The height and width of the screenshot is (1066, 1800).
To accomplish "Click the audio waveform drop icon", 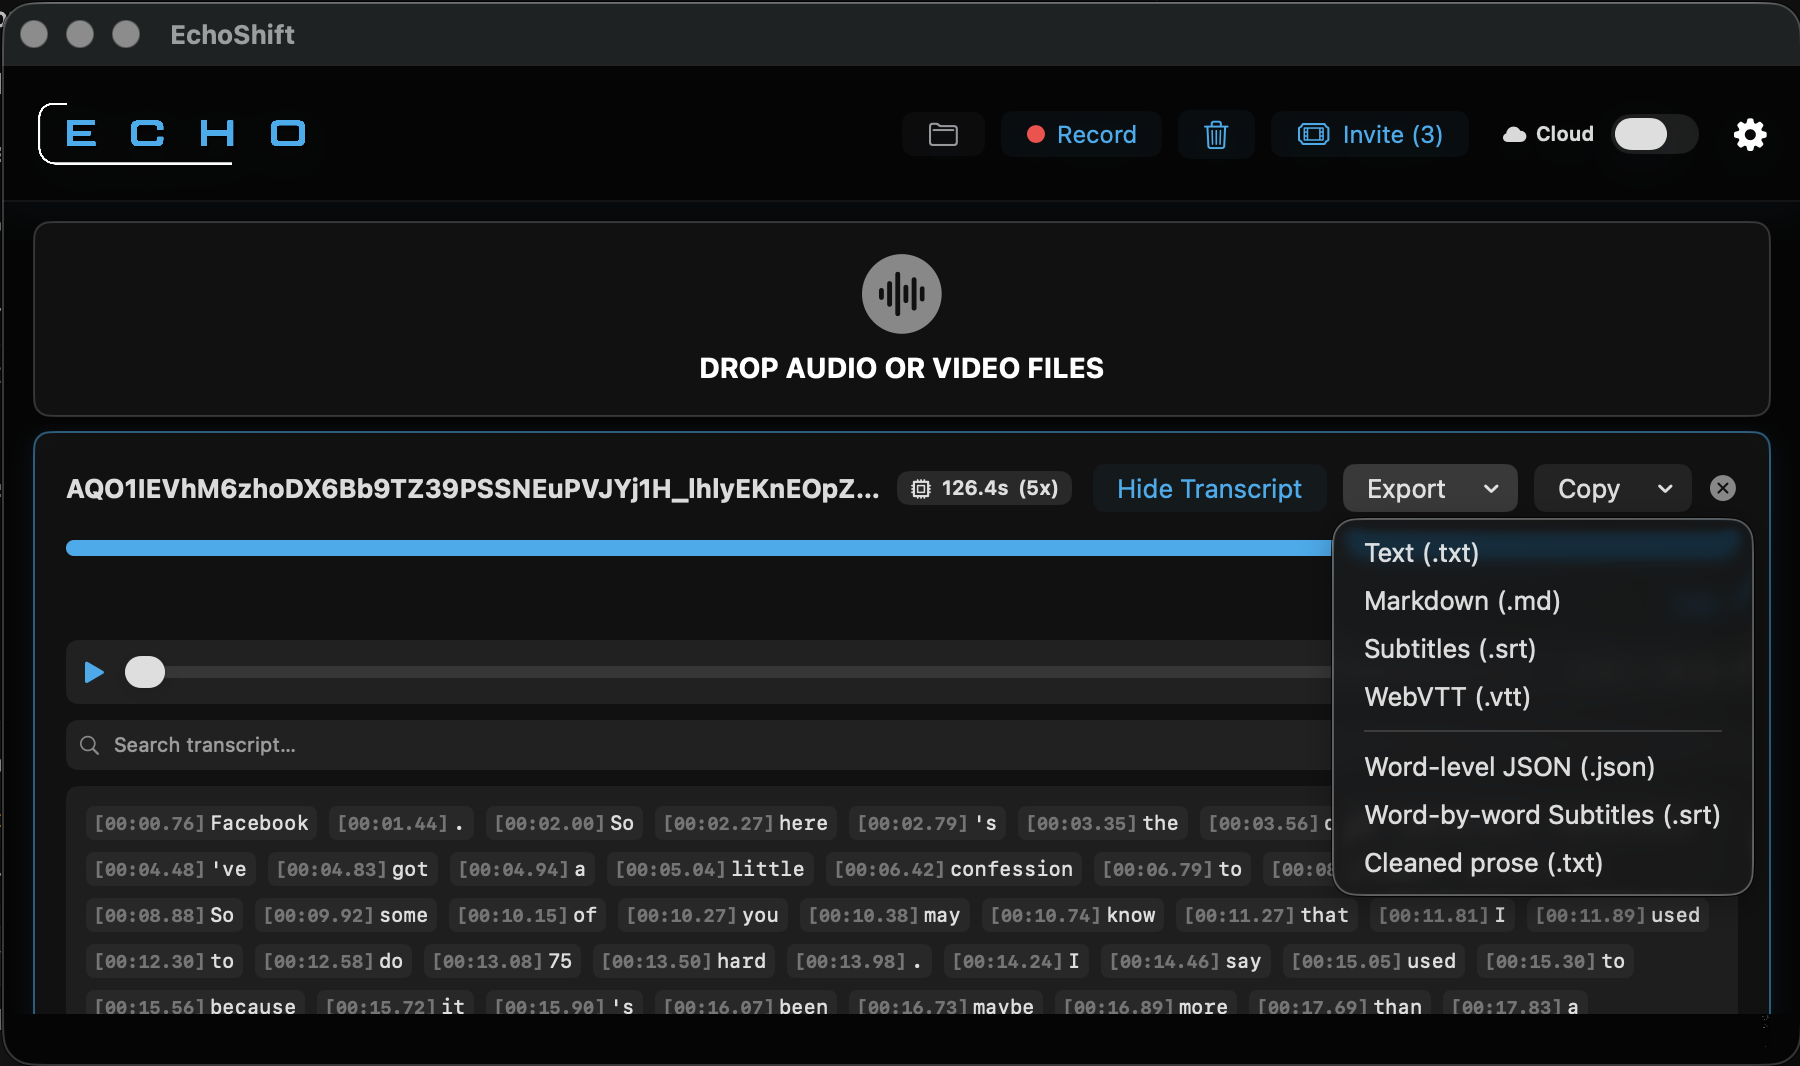I will [x=902, y=294].
